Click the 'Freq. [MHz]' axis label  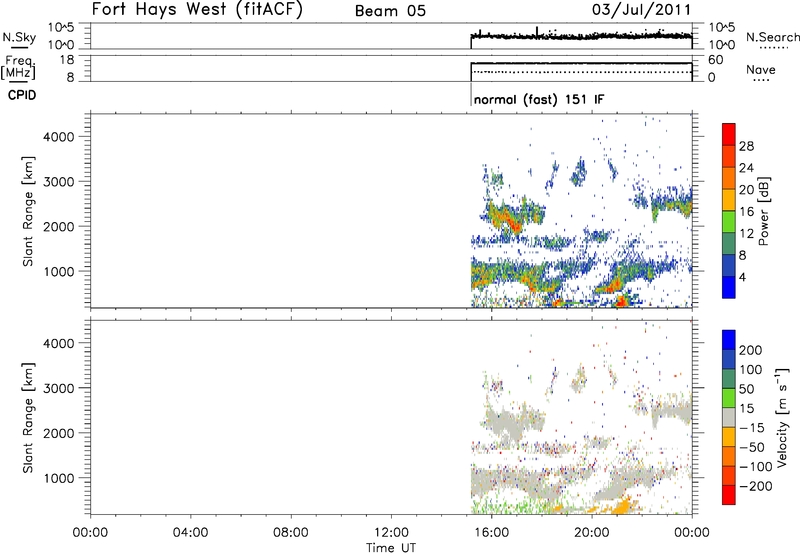point(18,68)
